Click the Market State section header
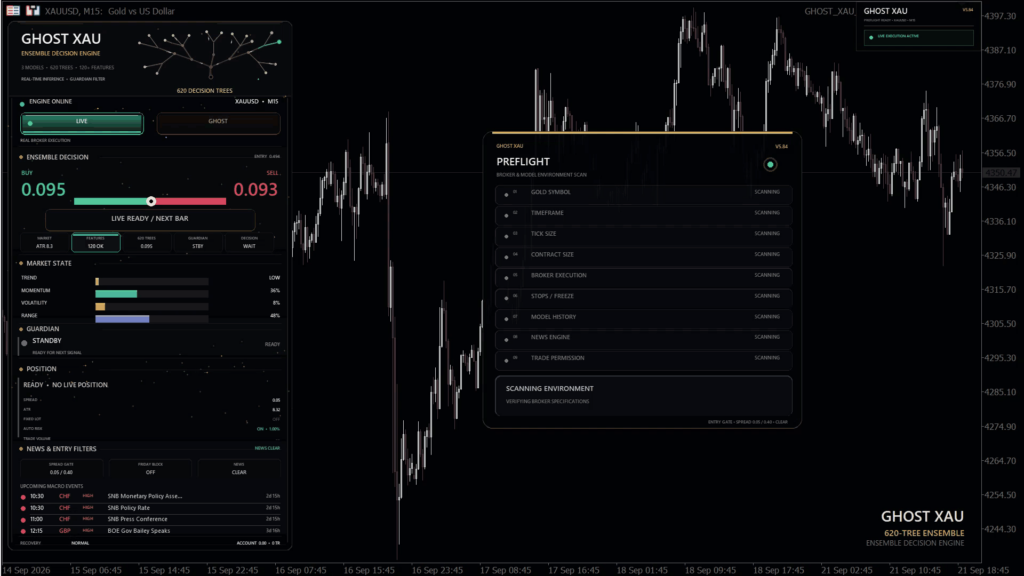The height and width of the screenshot is (576, 1024). pos(49,263)
